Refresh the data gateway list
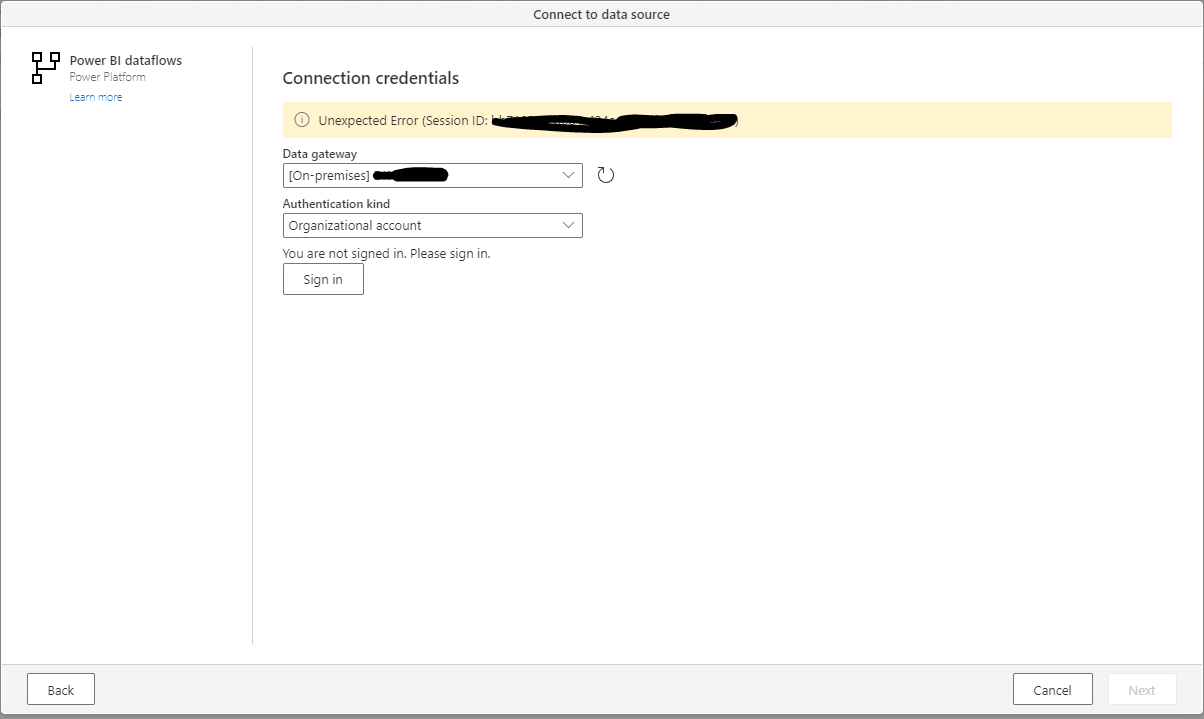This screenshot has width=1204, height=719. tap(605, 175)
